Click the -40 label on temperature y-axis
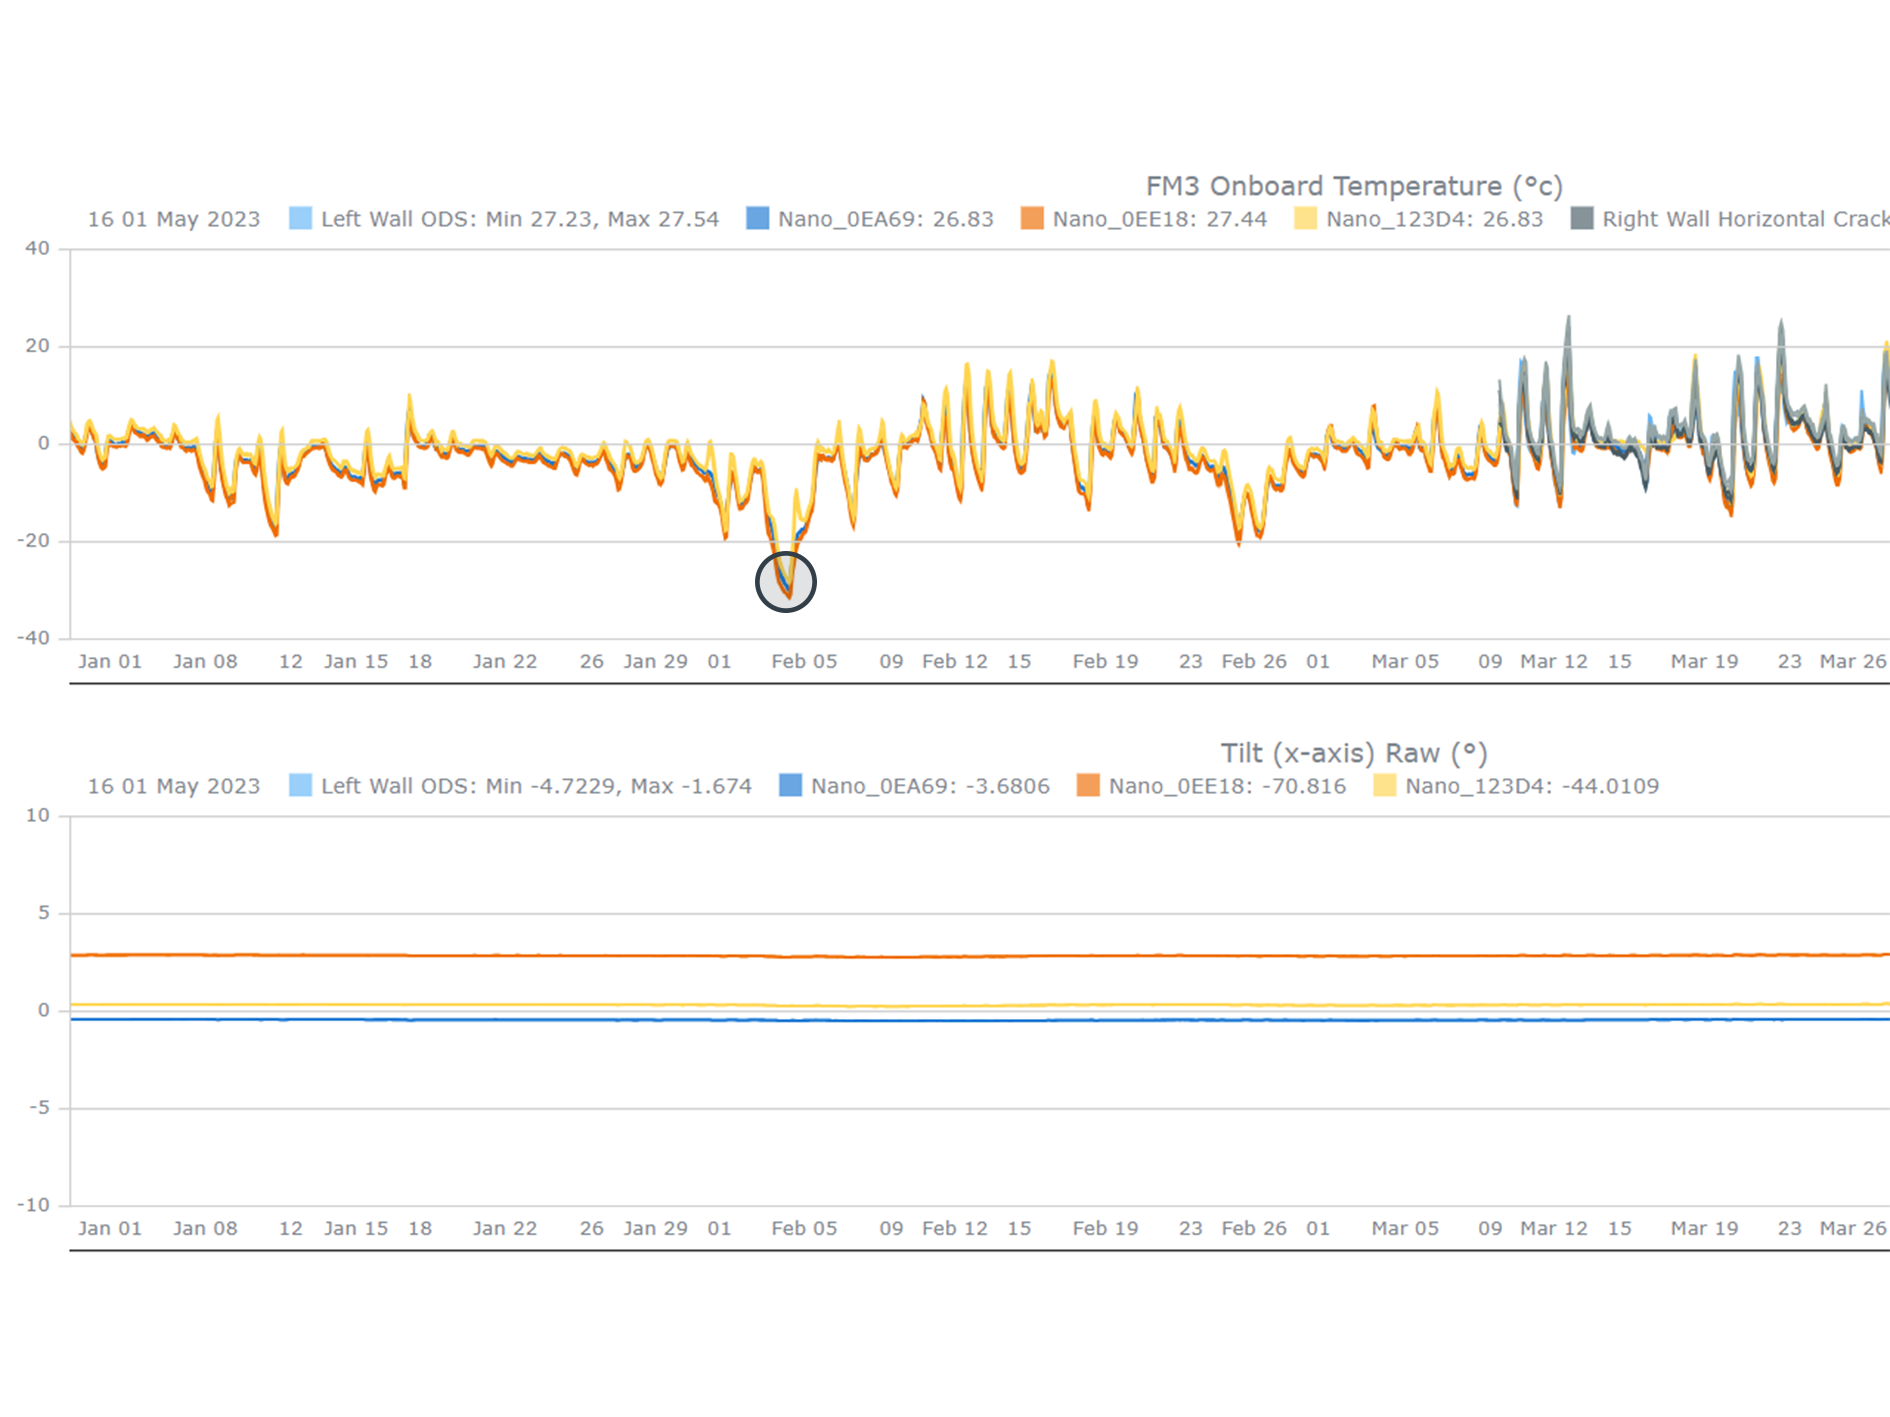Screen dimensions: 1890x1417 point(33,638)
